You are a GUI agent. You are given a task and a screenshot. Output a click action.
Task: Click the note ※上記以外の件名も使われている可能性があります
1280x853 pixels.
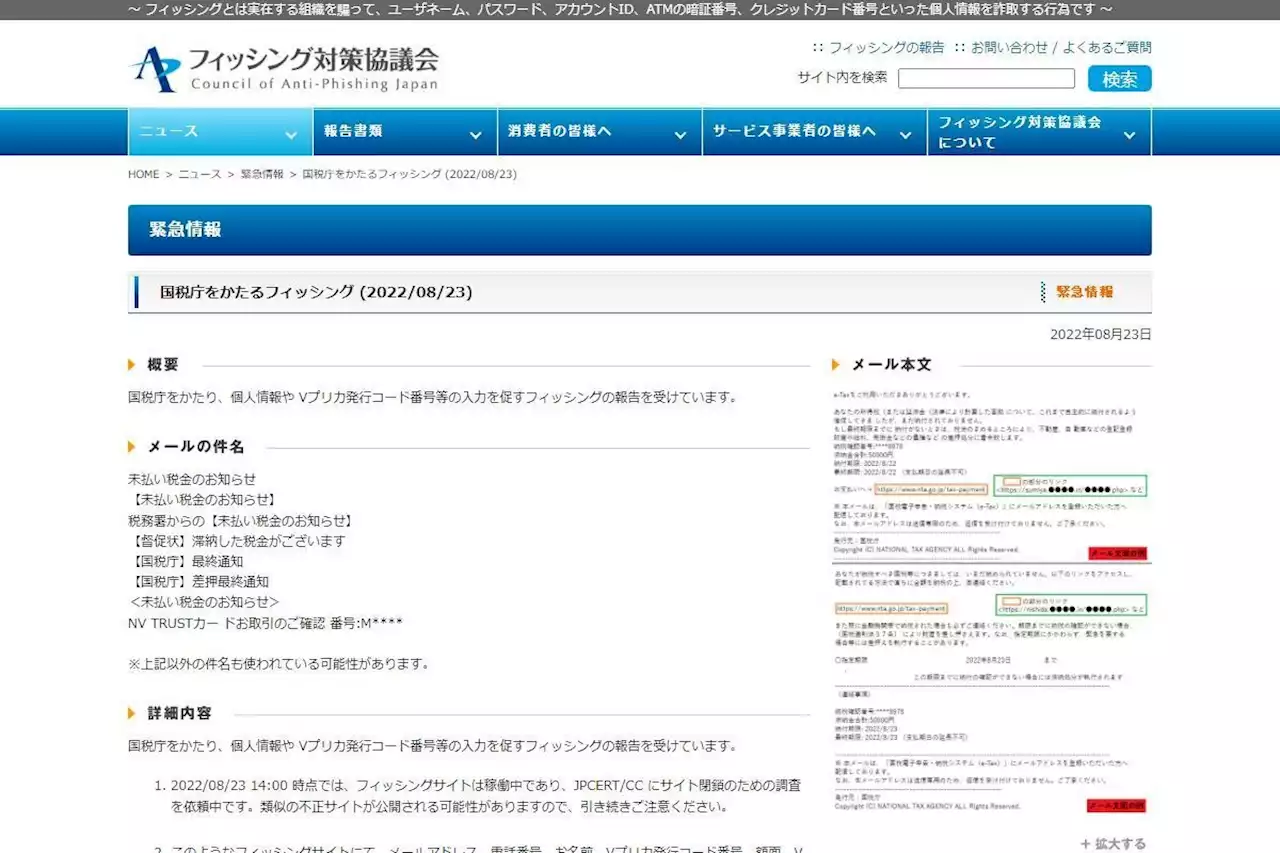pos(278,664)
